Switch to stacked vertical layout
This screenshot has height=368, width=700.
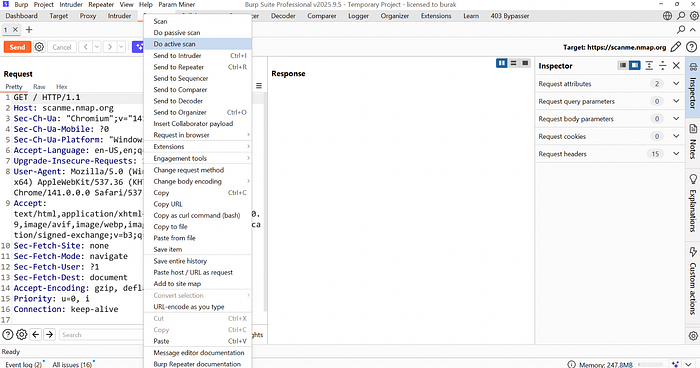coord(514,63)
